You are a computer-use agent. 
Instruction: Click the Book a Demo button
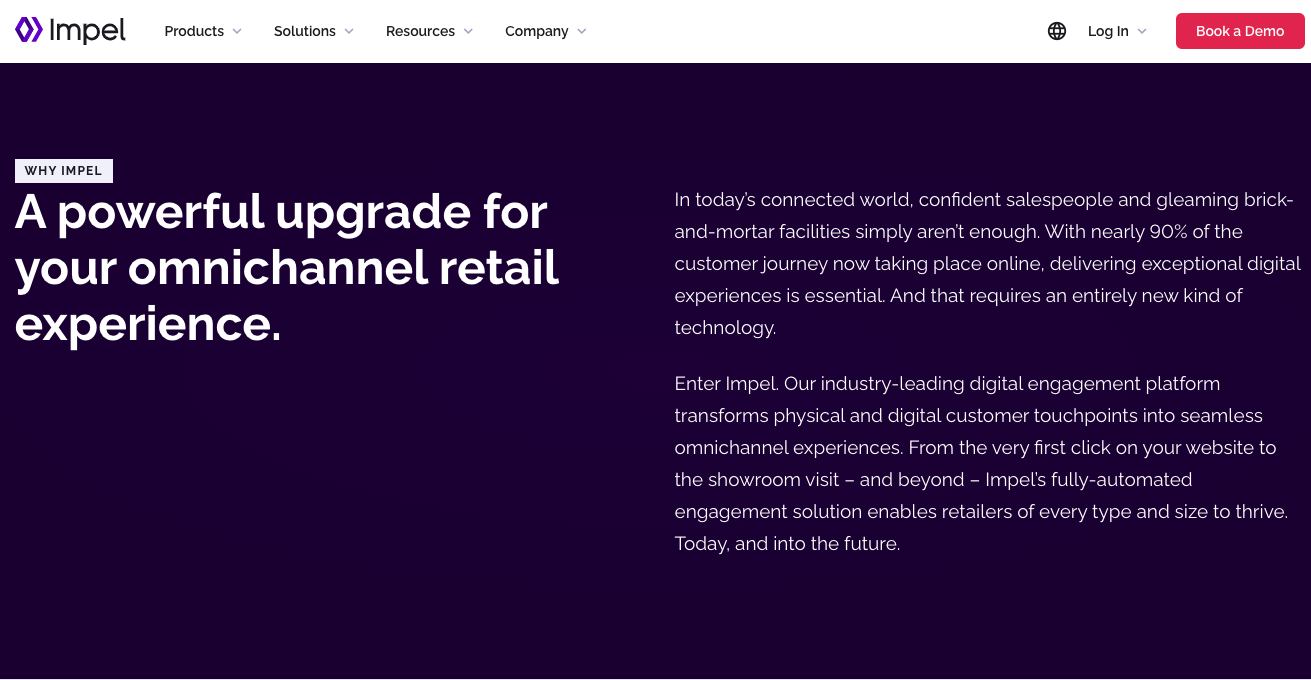tap(1240, 31)
